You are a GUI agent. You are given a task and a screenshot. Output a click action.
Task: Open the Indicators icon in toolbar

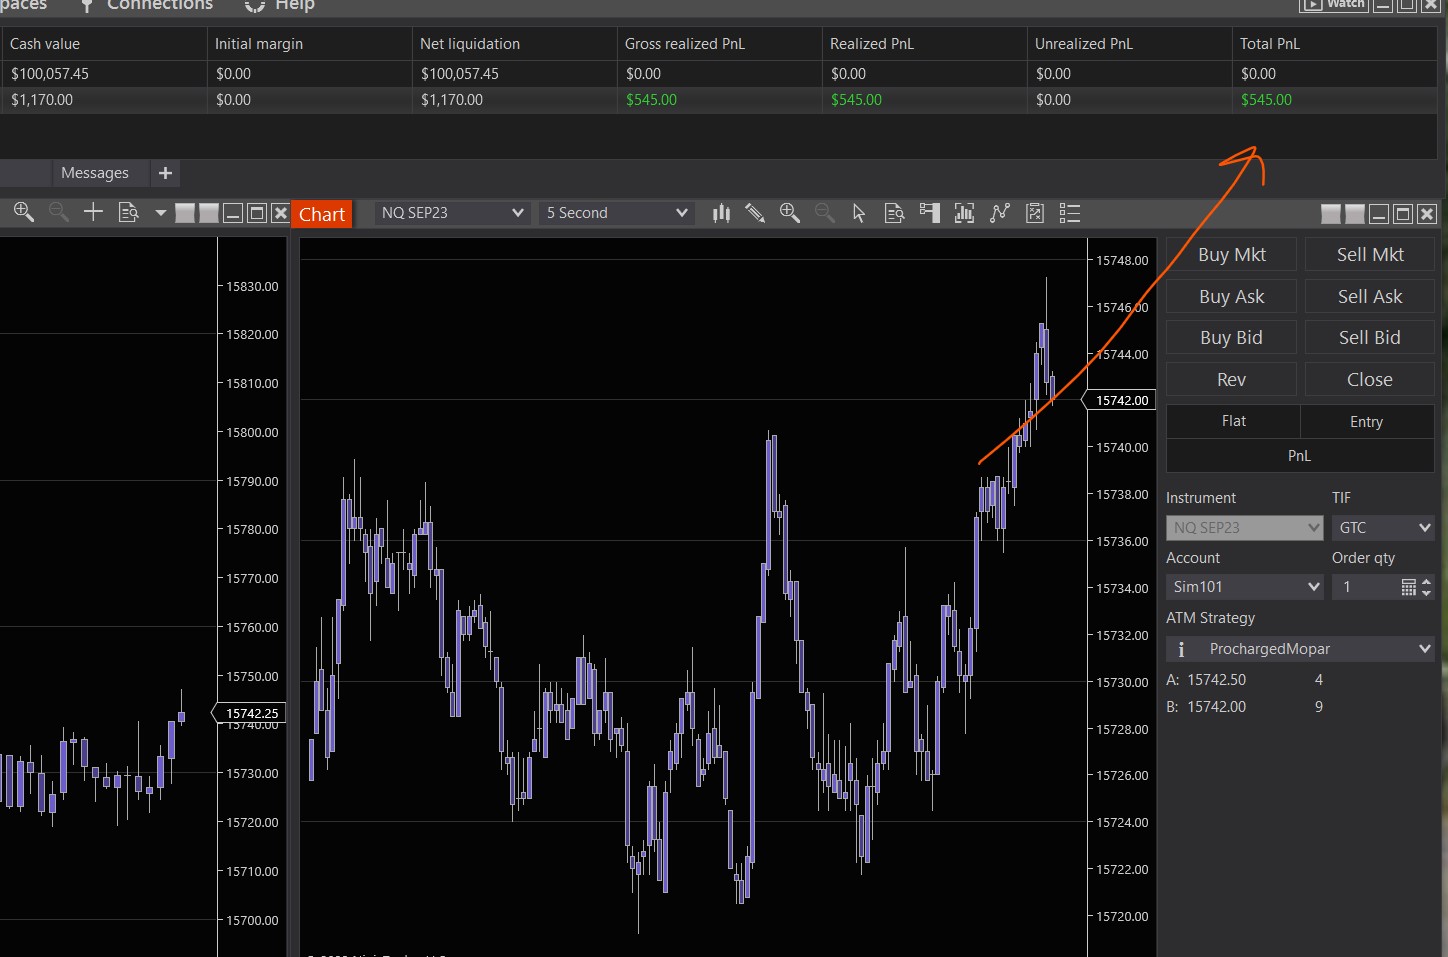964,213
